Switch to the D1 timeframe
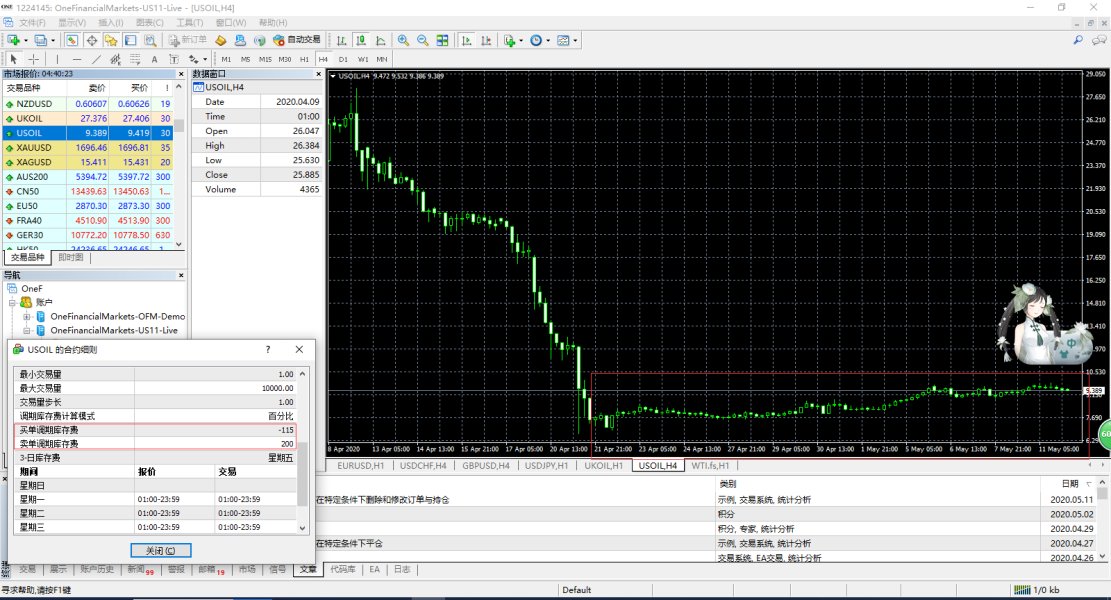1111x600 pixels. point(343,59)
